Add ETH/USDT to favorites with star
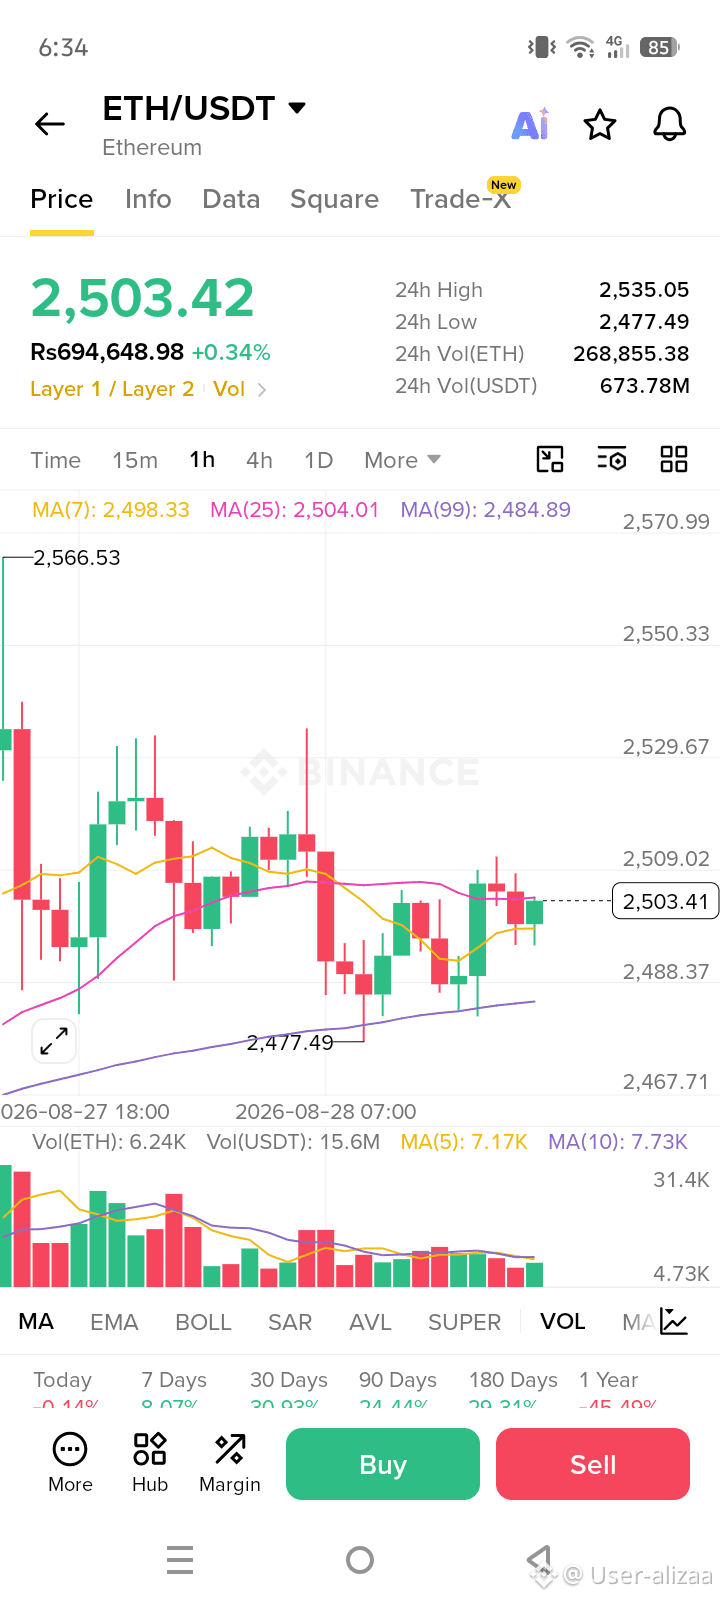 600,125
